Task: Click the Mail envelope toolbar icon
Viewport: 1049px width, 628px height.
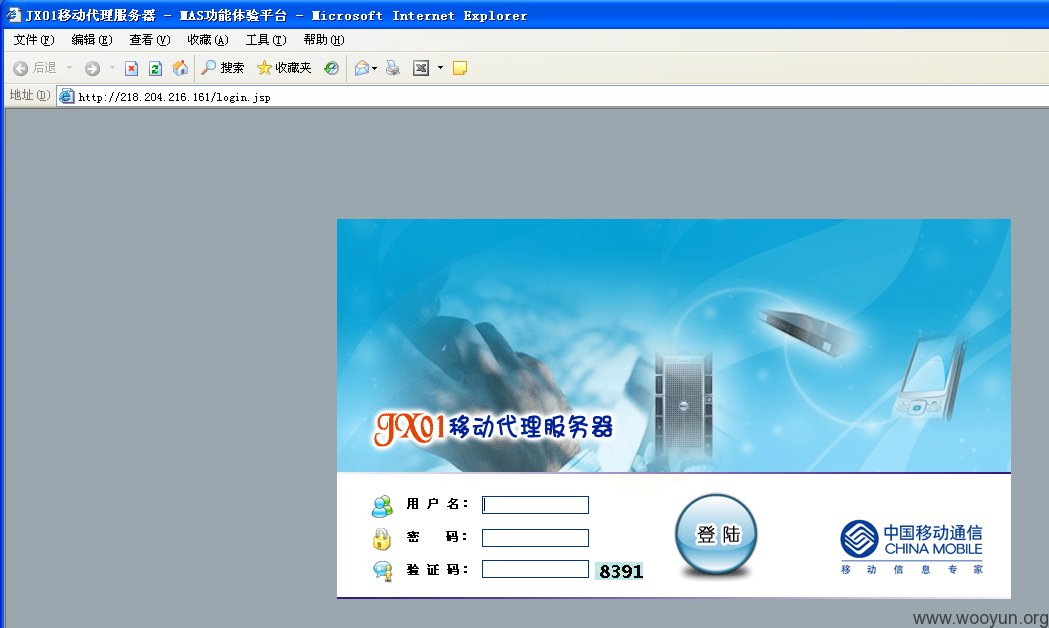Action: click(362, 68)
